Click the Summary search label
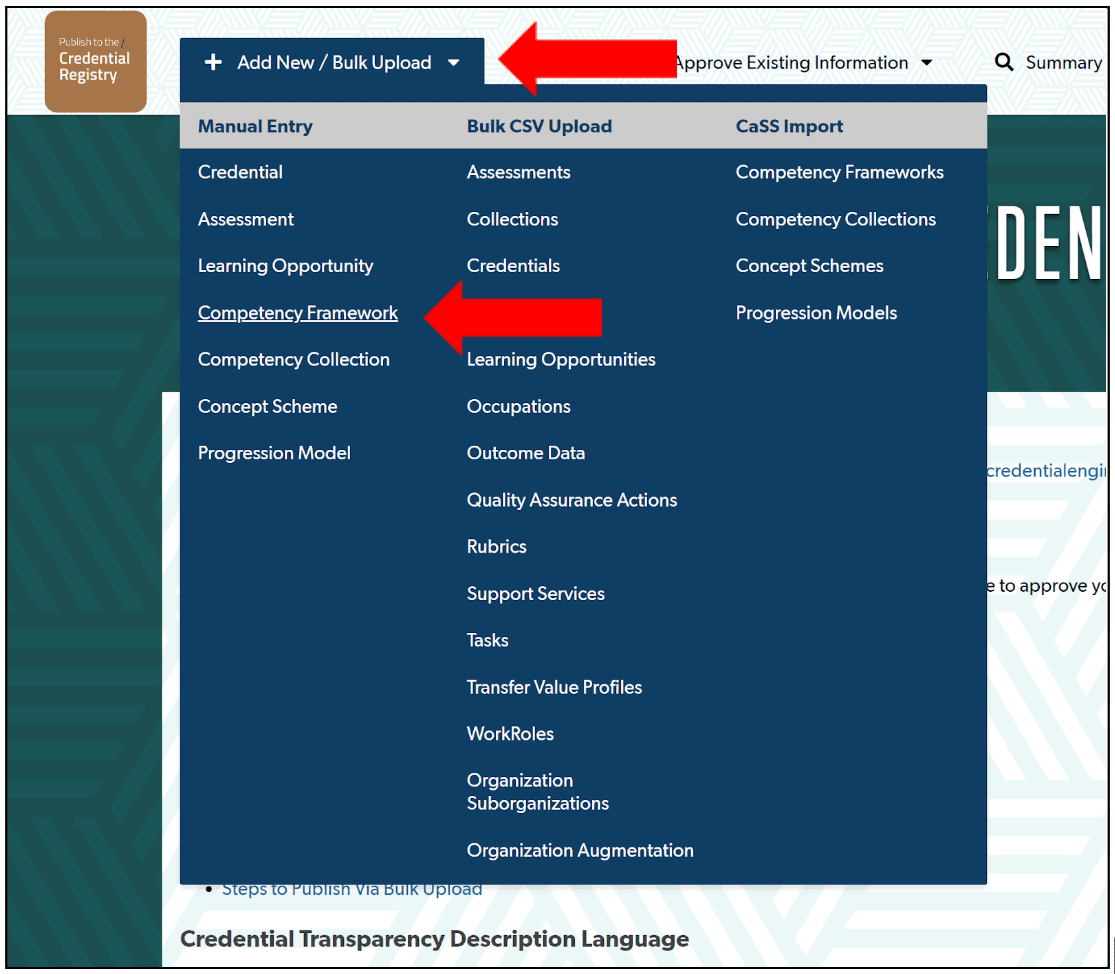 click(x=1063, y=62)
